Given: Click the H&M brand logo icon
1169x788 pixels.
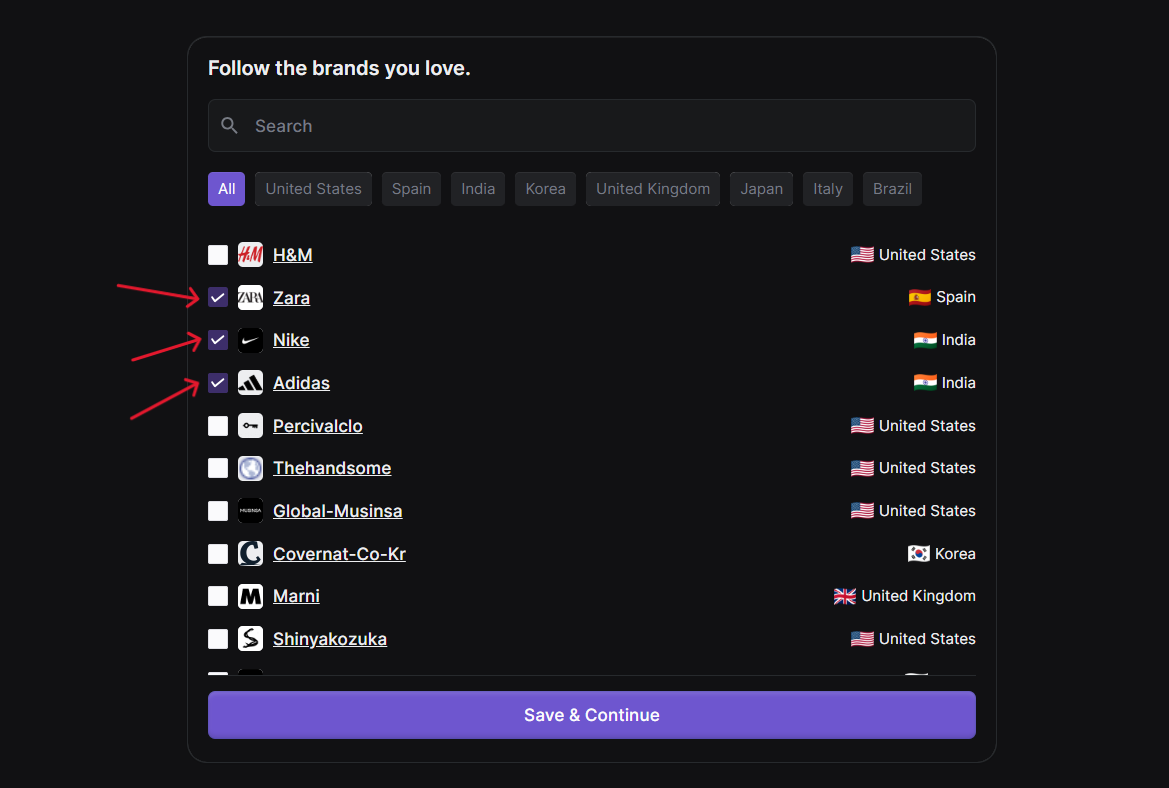Looking at the screenshot, I should (250, 255).
